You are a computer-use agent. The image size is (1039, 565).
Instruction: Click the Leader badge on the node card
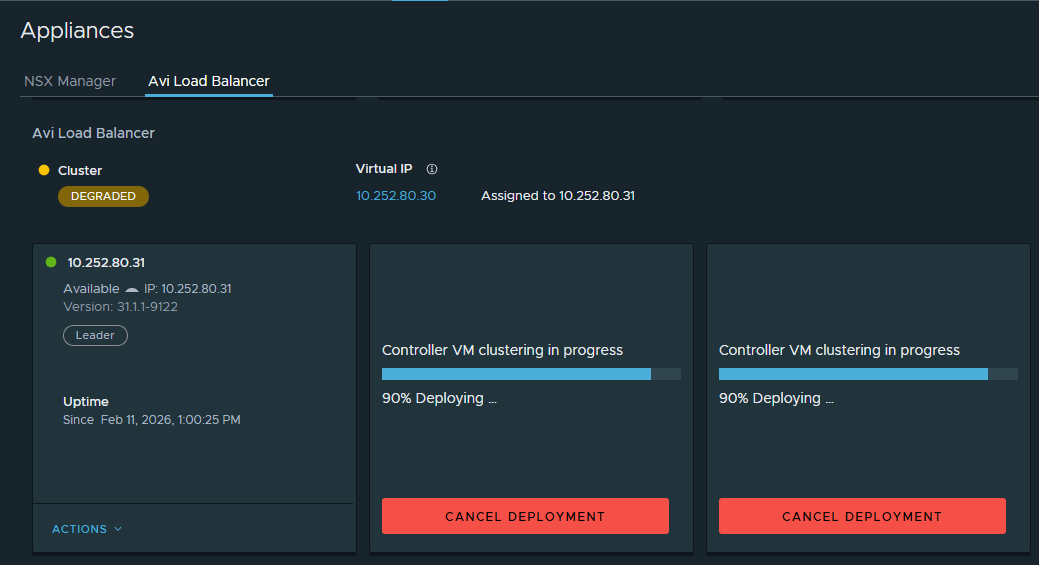(x=95, y=335)
